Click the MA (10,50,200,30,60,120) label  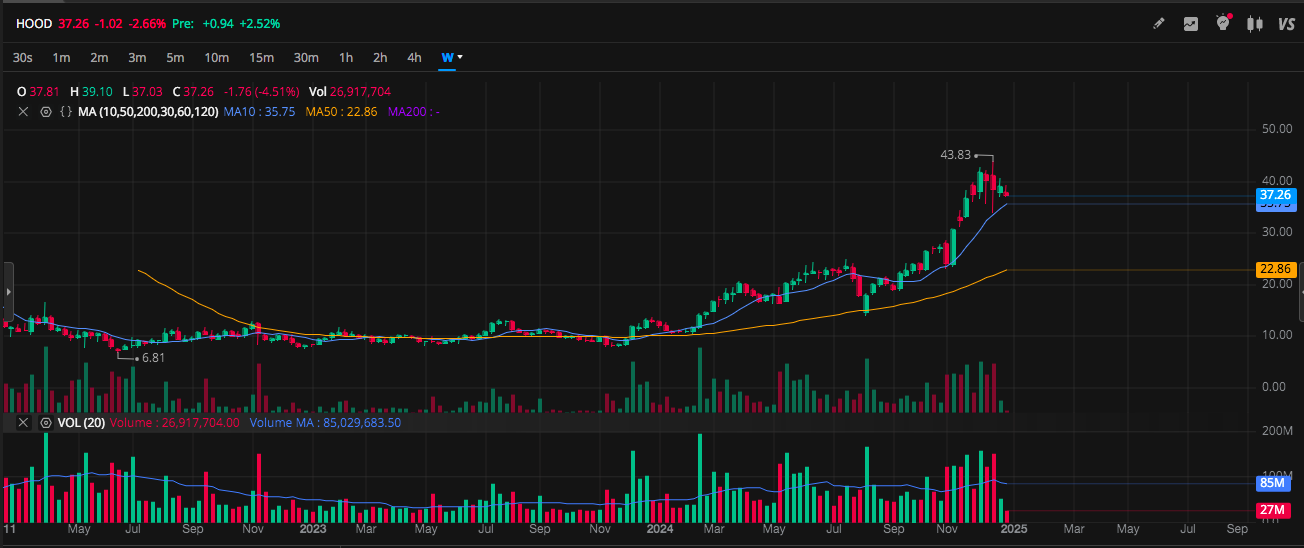[x=148, y=111]
